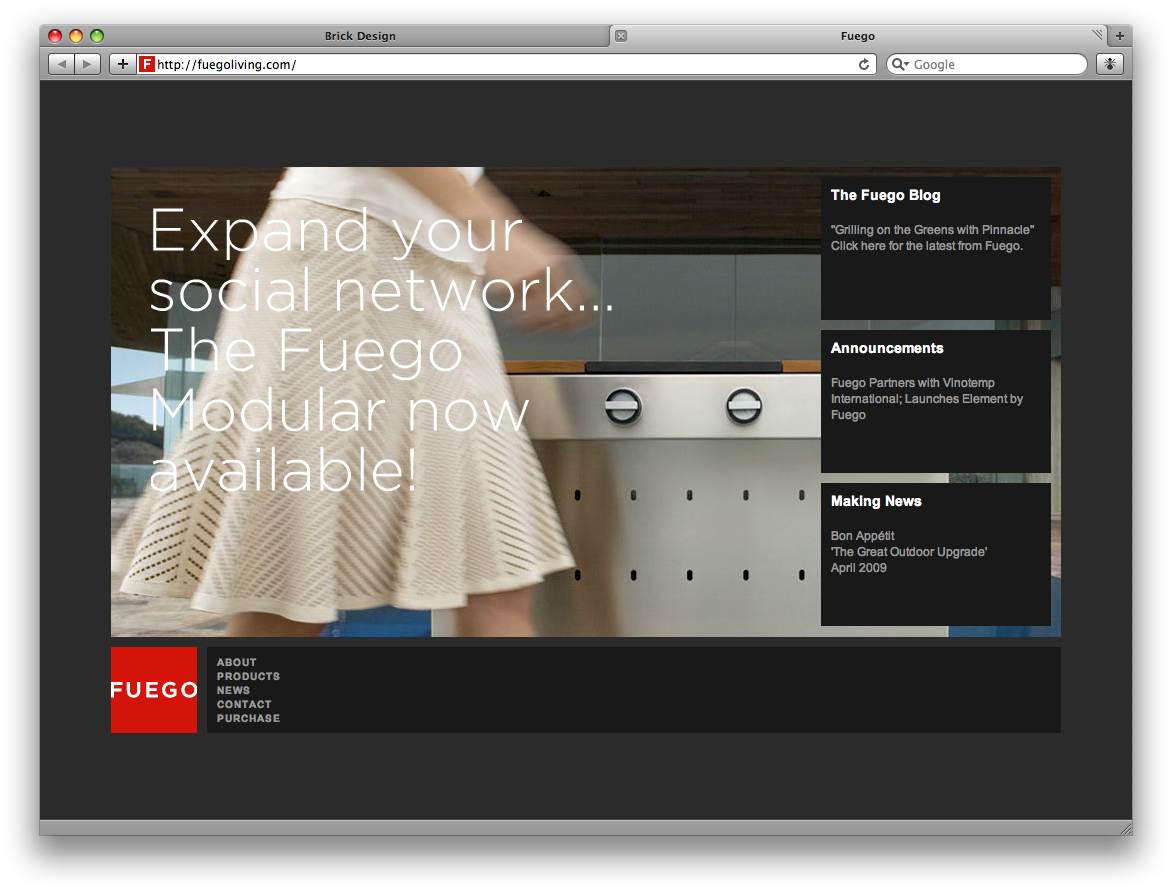Image resolution: width=1172 pixels, height=890 pixels.
Task: Read the Fuego Partners with Vinotemp announcement
Action: point(927,399)
